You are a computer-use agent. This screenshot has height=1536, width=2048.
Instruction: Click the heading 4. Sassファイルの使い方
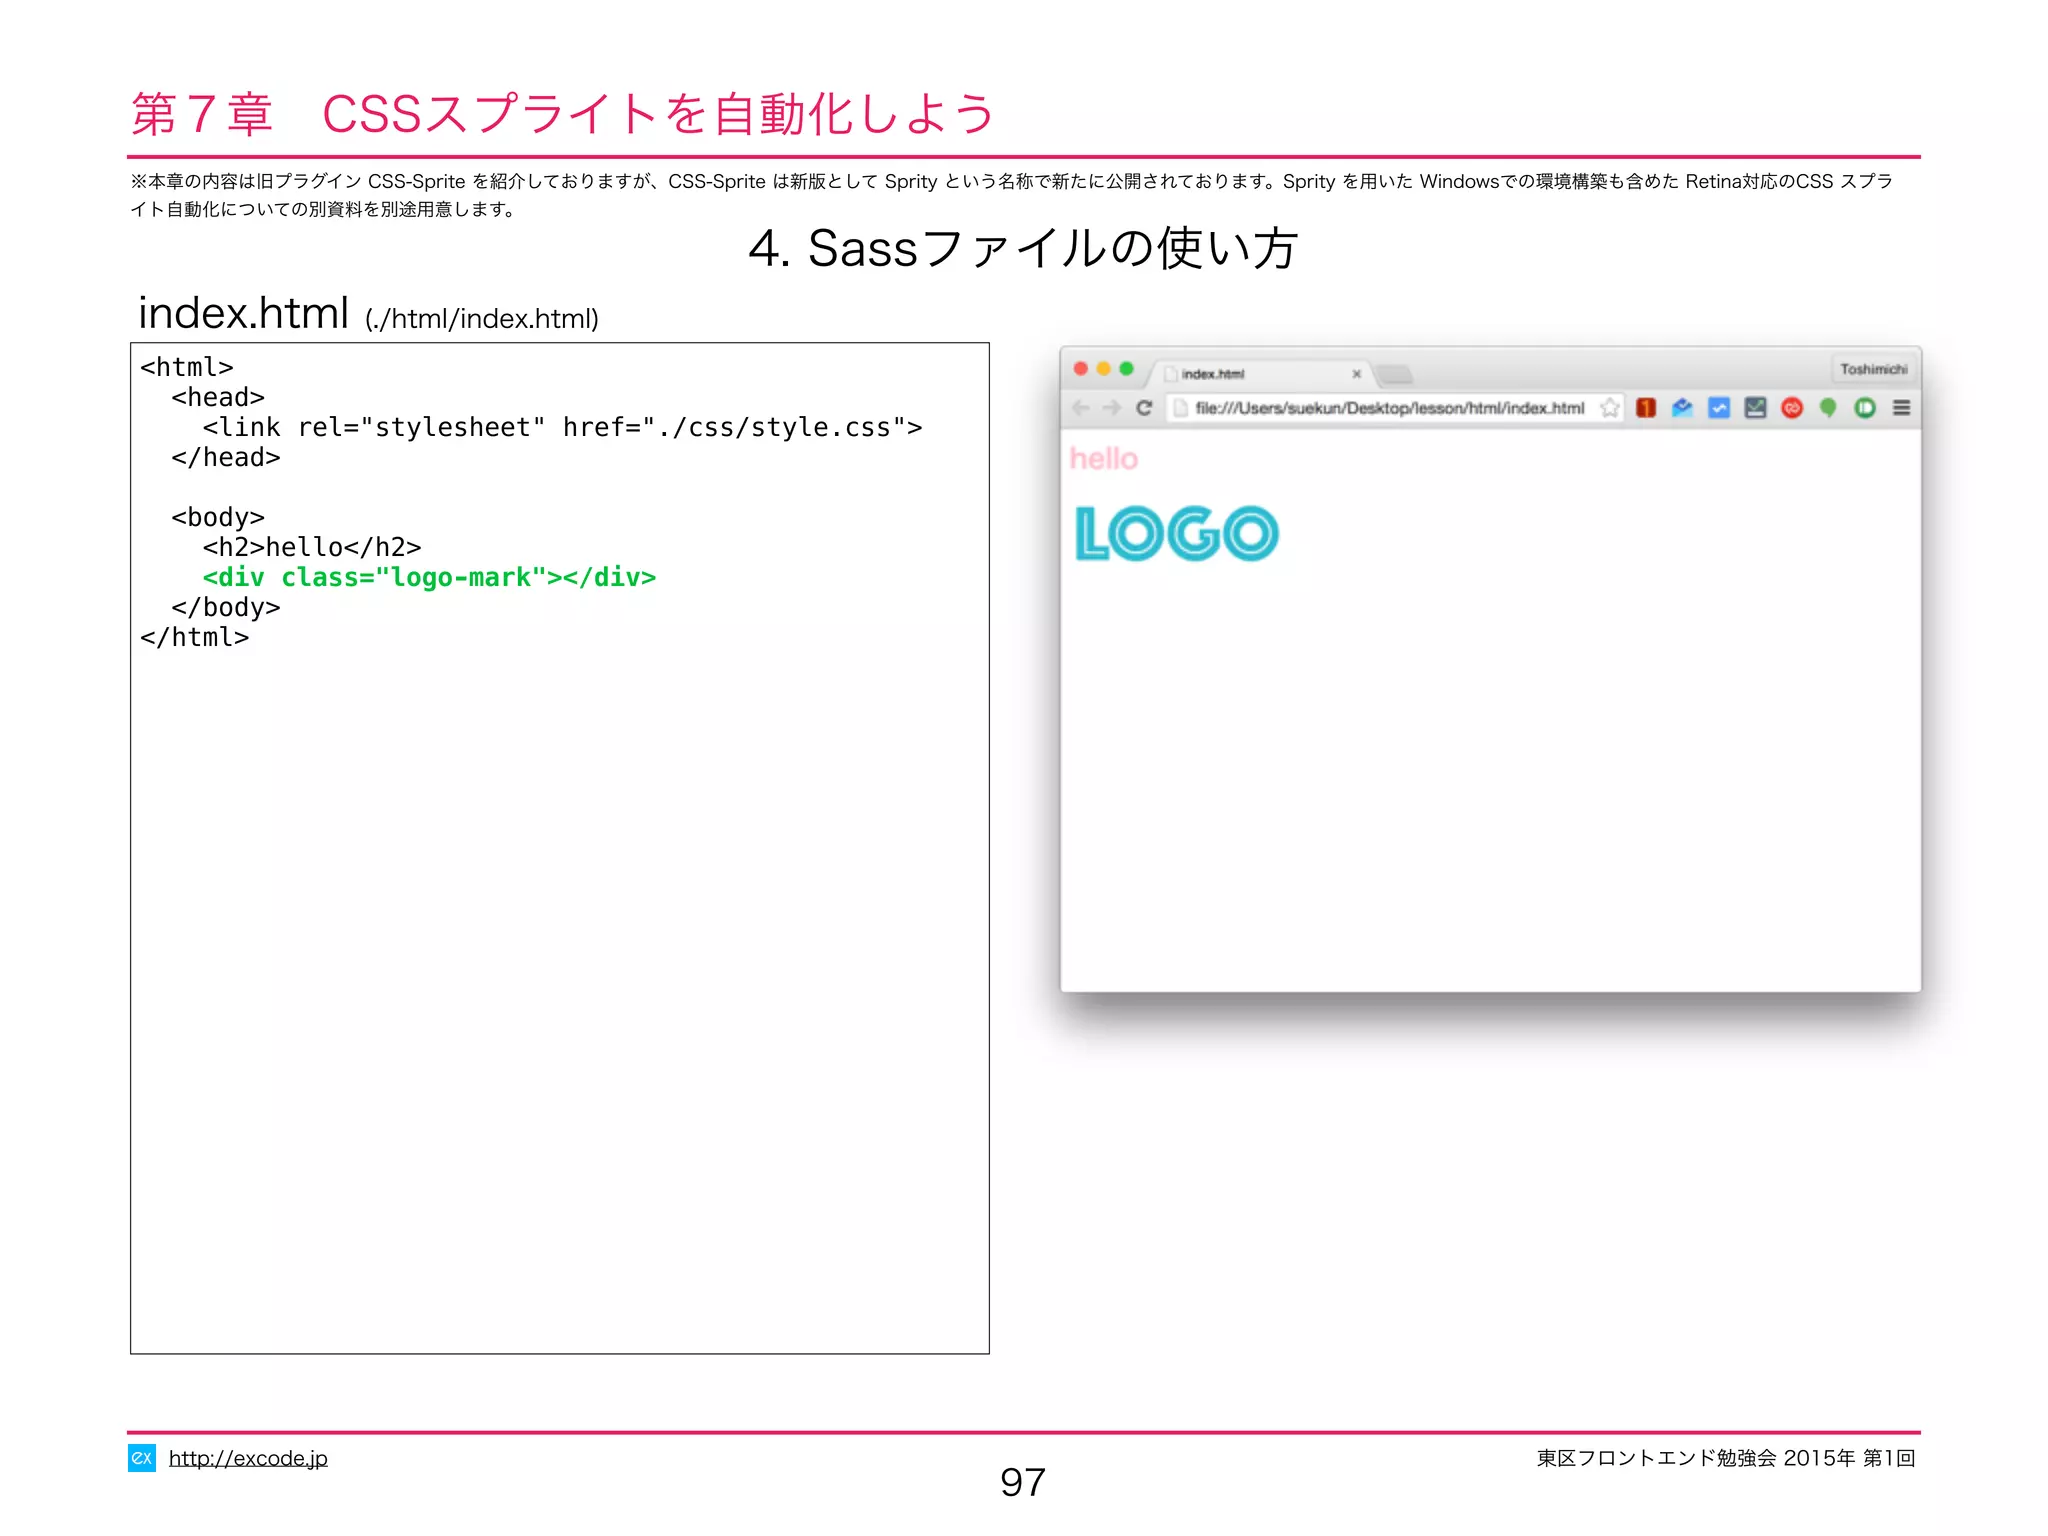tap(1023, 247)
